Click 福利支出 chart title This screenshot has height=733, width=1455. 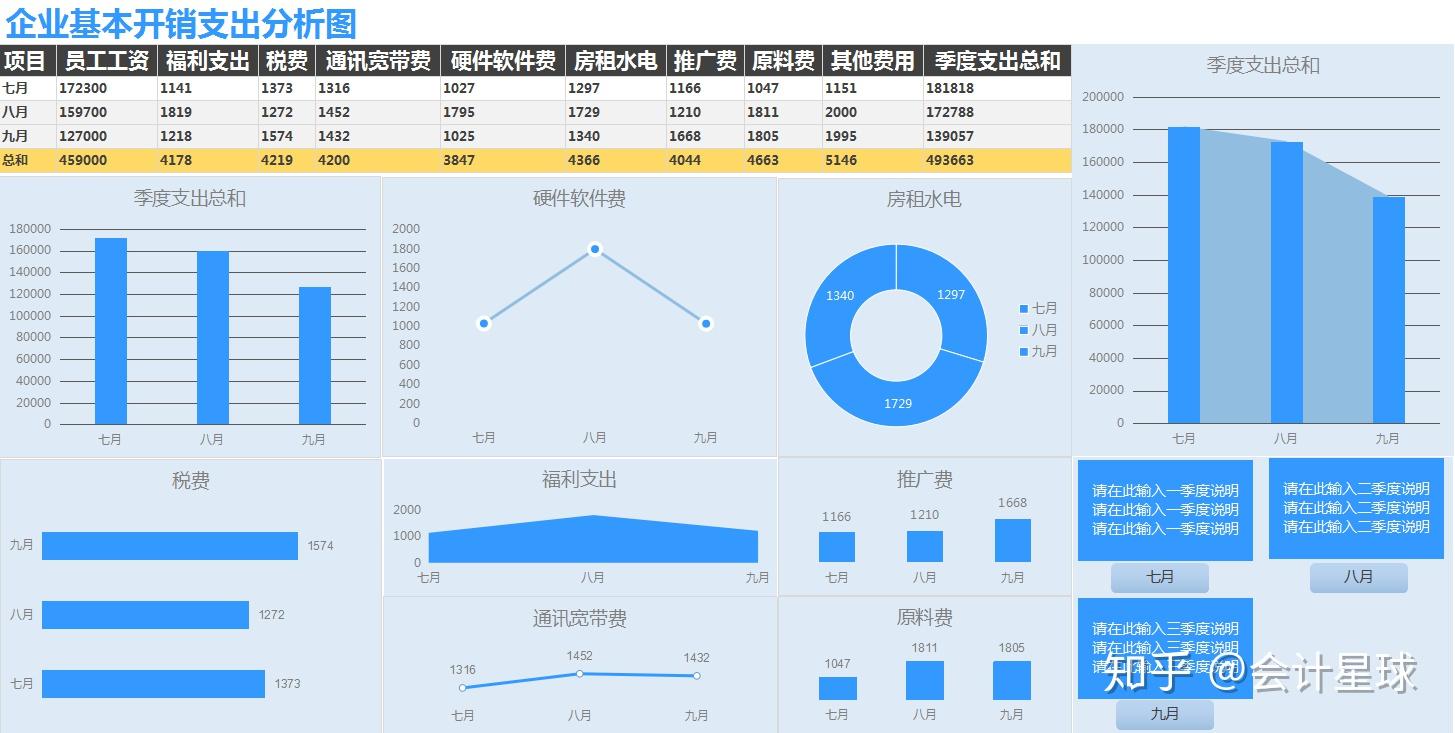579,480
